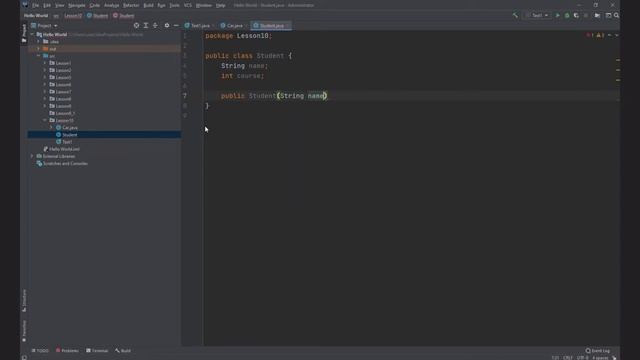
Task: Open Project panel gear options
Action: point(167,25)
